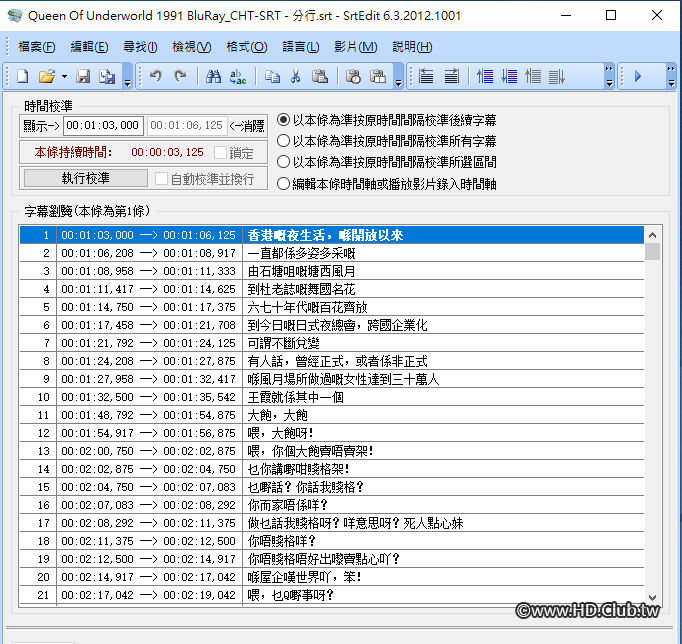Select subtitle row 13 你個大飽賣唔賣架
This screenshot has width=682, height=644.
pos(332,451)
